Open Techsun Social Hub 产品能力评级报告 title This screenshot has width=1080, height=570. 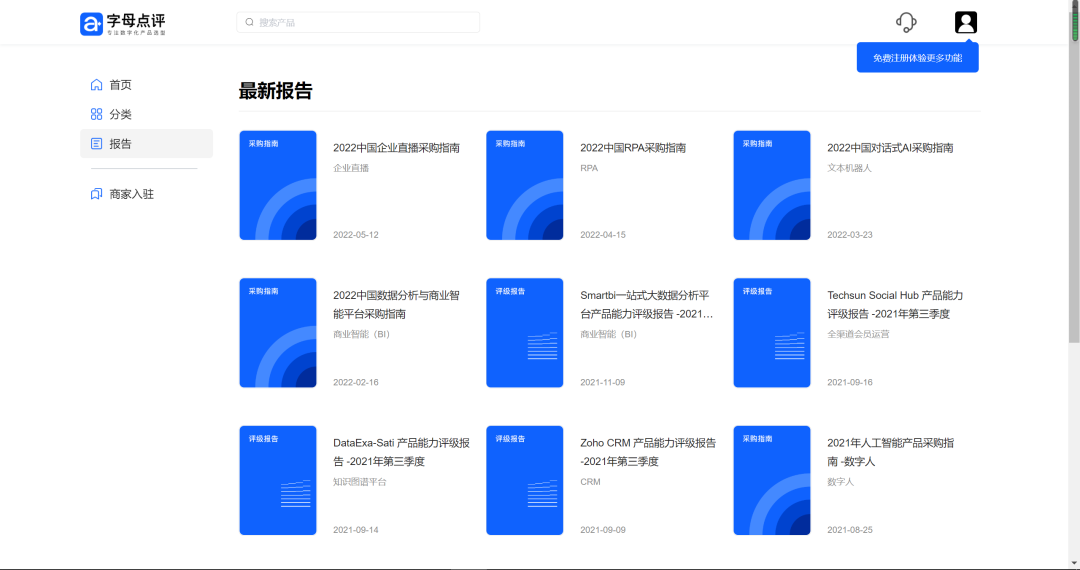(x=895, y=304)
